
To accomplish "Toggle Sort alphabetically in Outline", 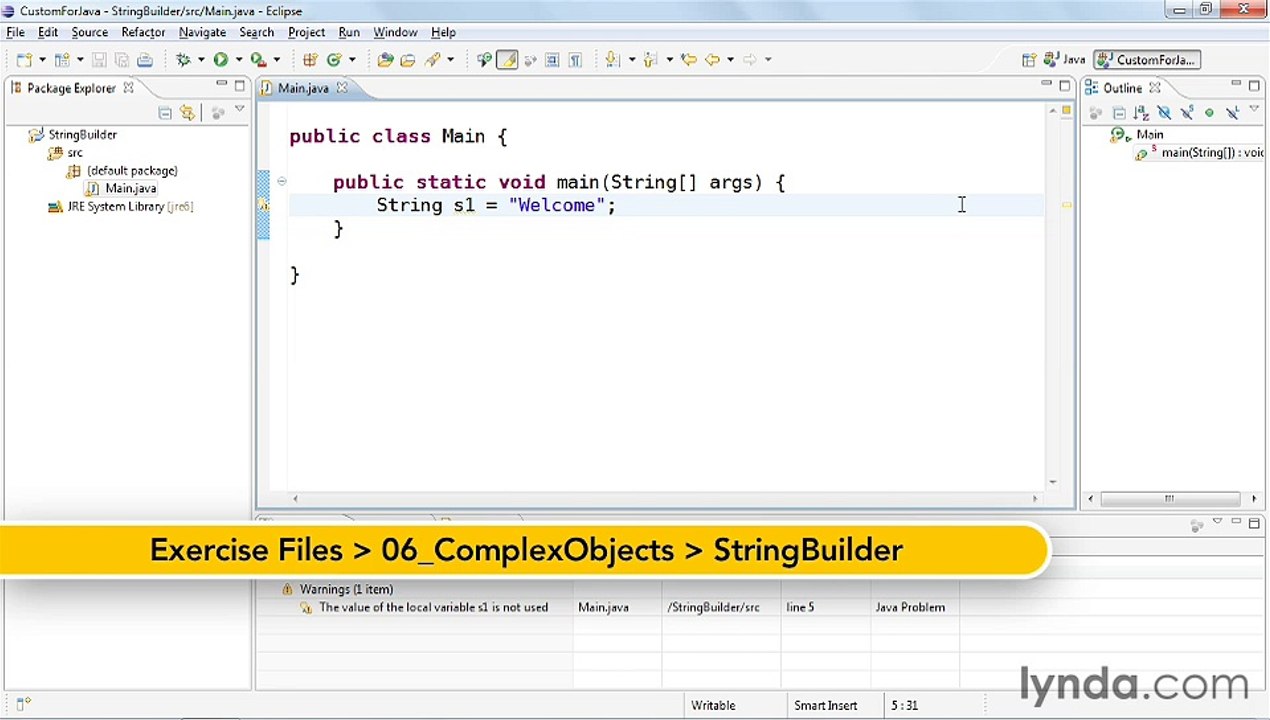I will tap(1141, 113).
